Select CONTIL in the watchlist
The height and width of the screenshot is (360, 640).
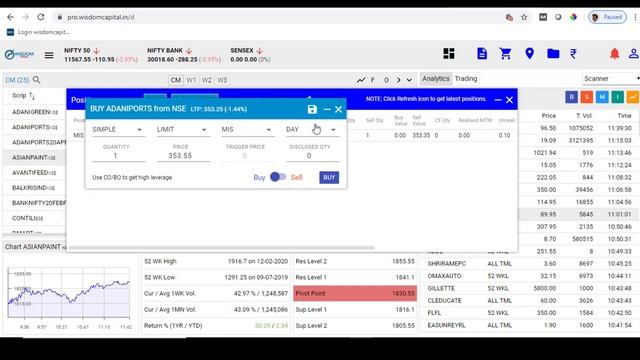tap(35, 218)
